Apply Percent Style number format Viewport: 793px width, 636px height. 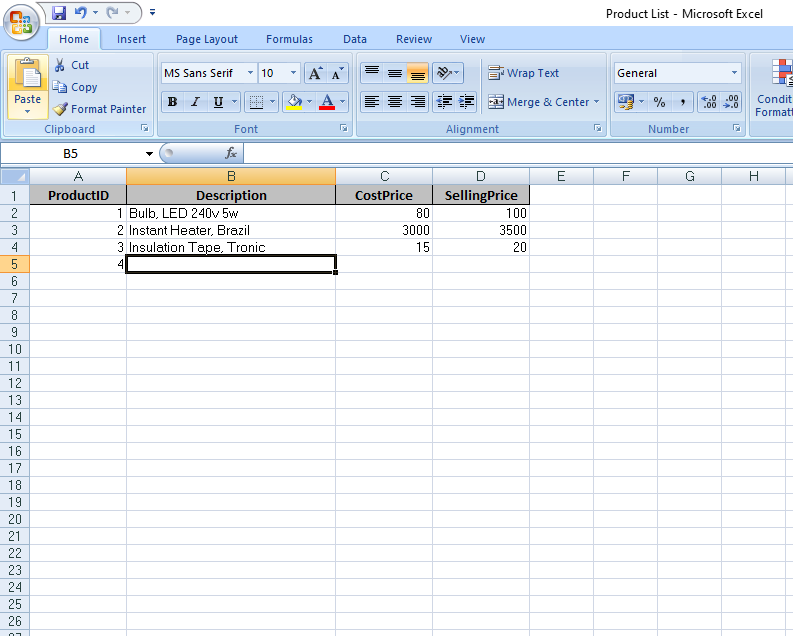[x=659, y=102]
